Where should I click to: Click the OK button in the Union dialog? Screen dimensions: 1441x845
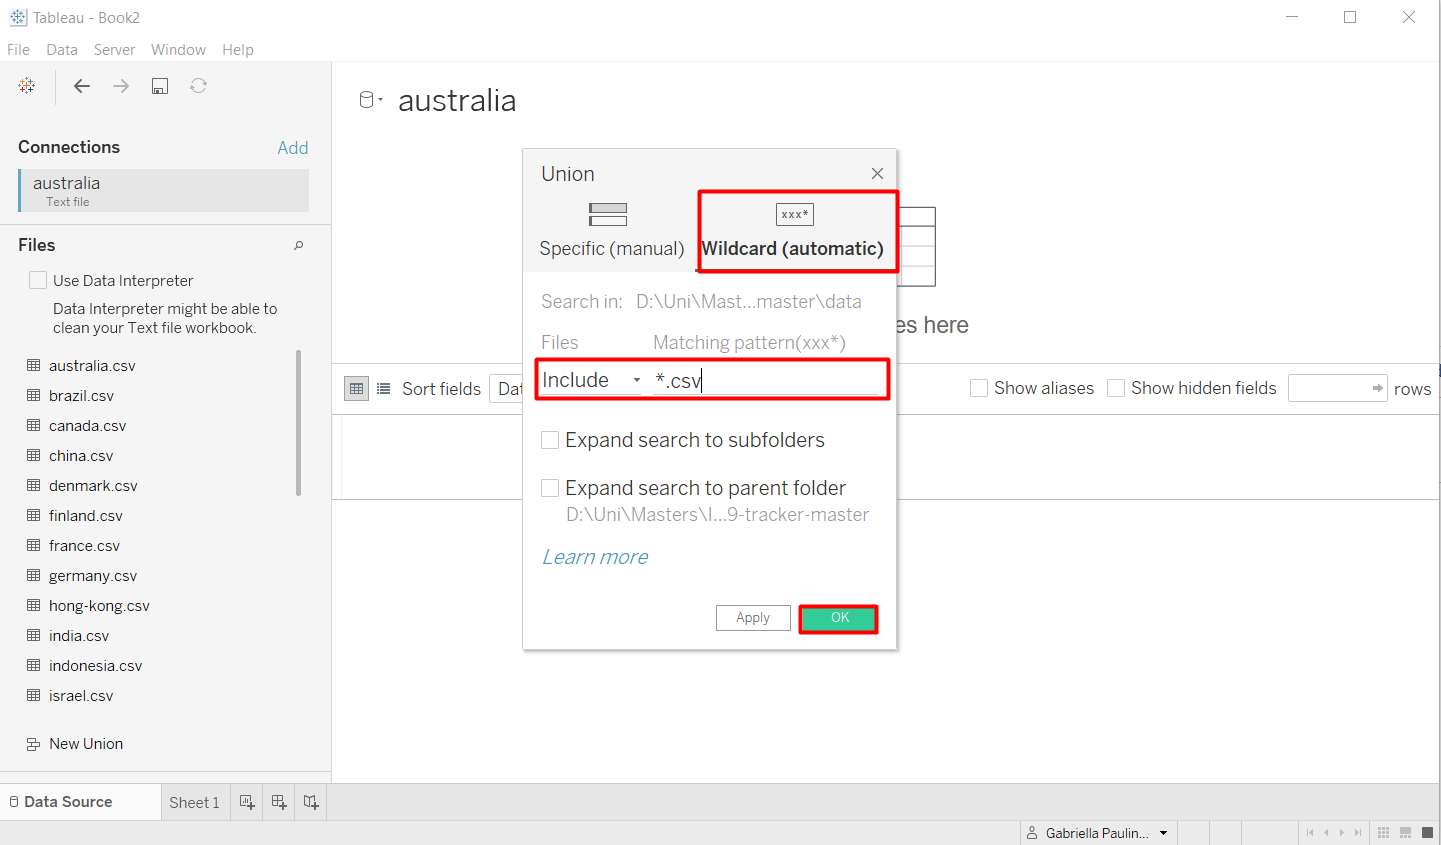click(x=838, y=618)
